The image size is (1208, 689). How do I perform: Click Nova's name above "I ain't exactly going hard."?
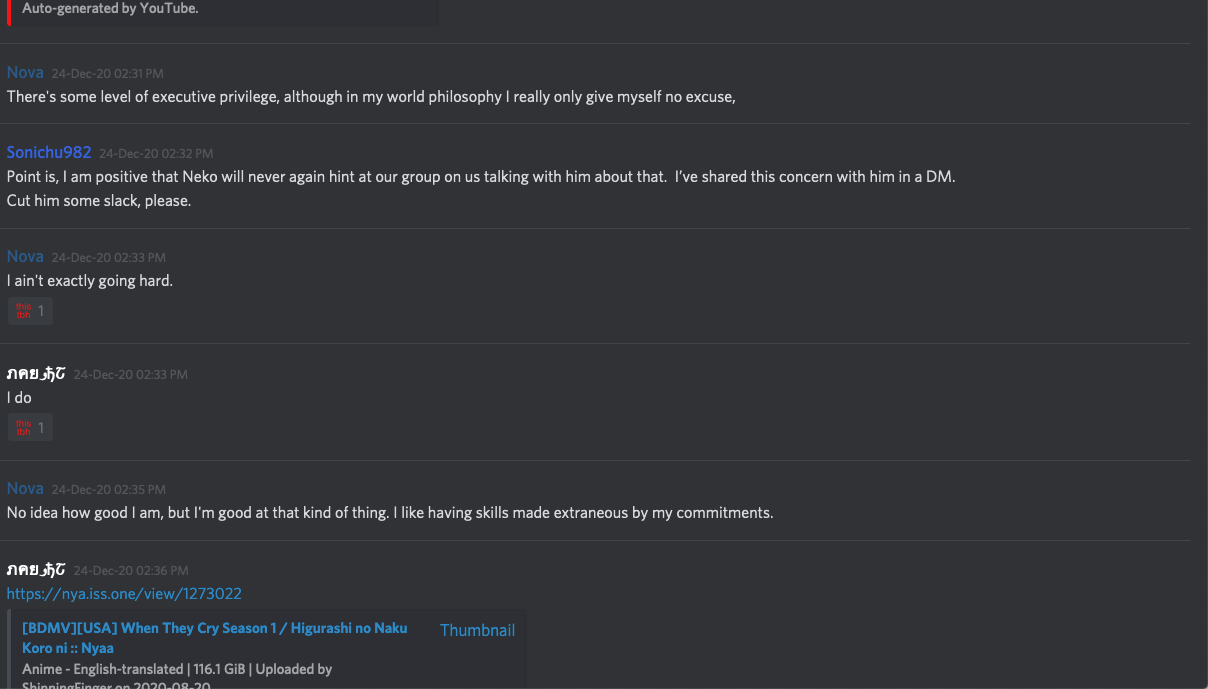[25, 256]
